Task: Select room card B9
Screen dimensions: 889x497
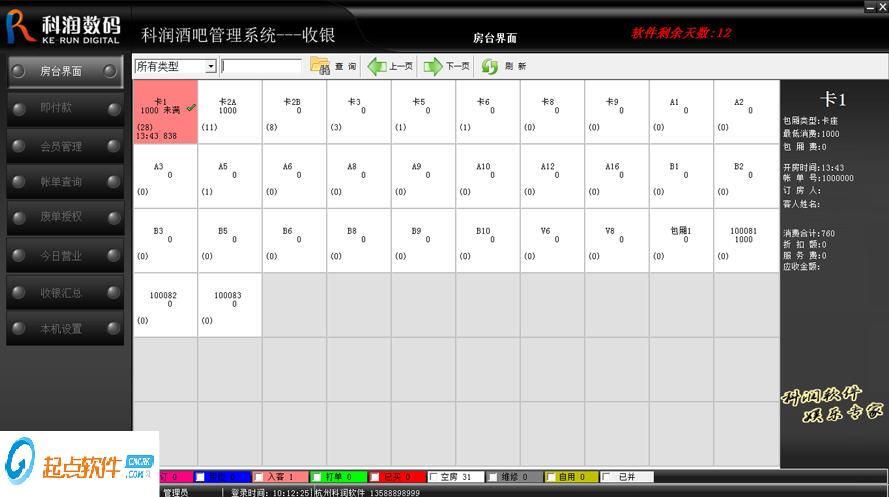Action: pos(424,241)
